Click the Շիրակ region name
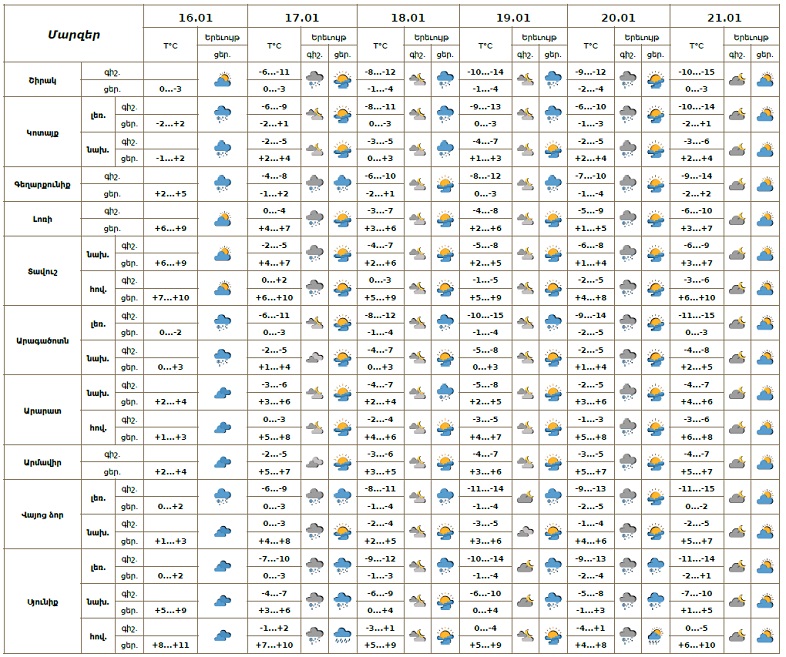 click(42, 80)
